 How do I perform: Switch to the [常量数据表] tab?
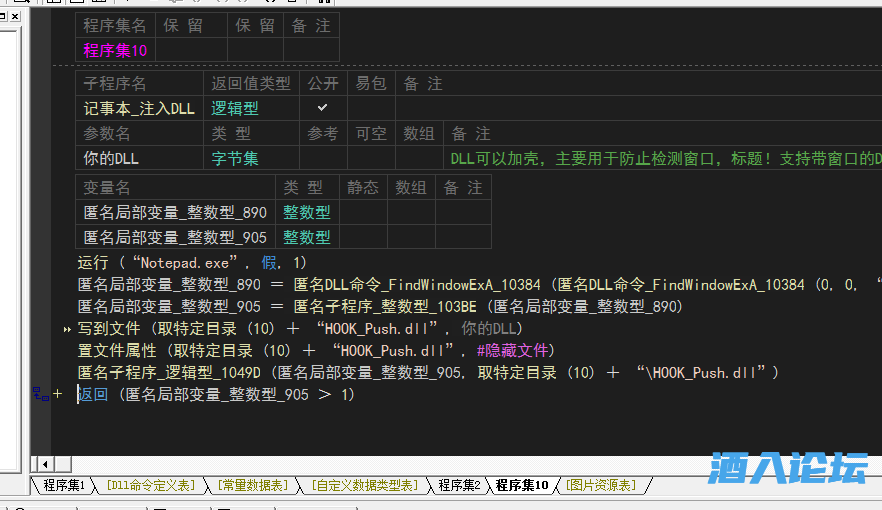point(252,485)
